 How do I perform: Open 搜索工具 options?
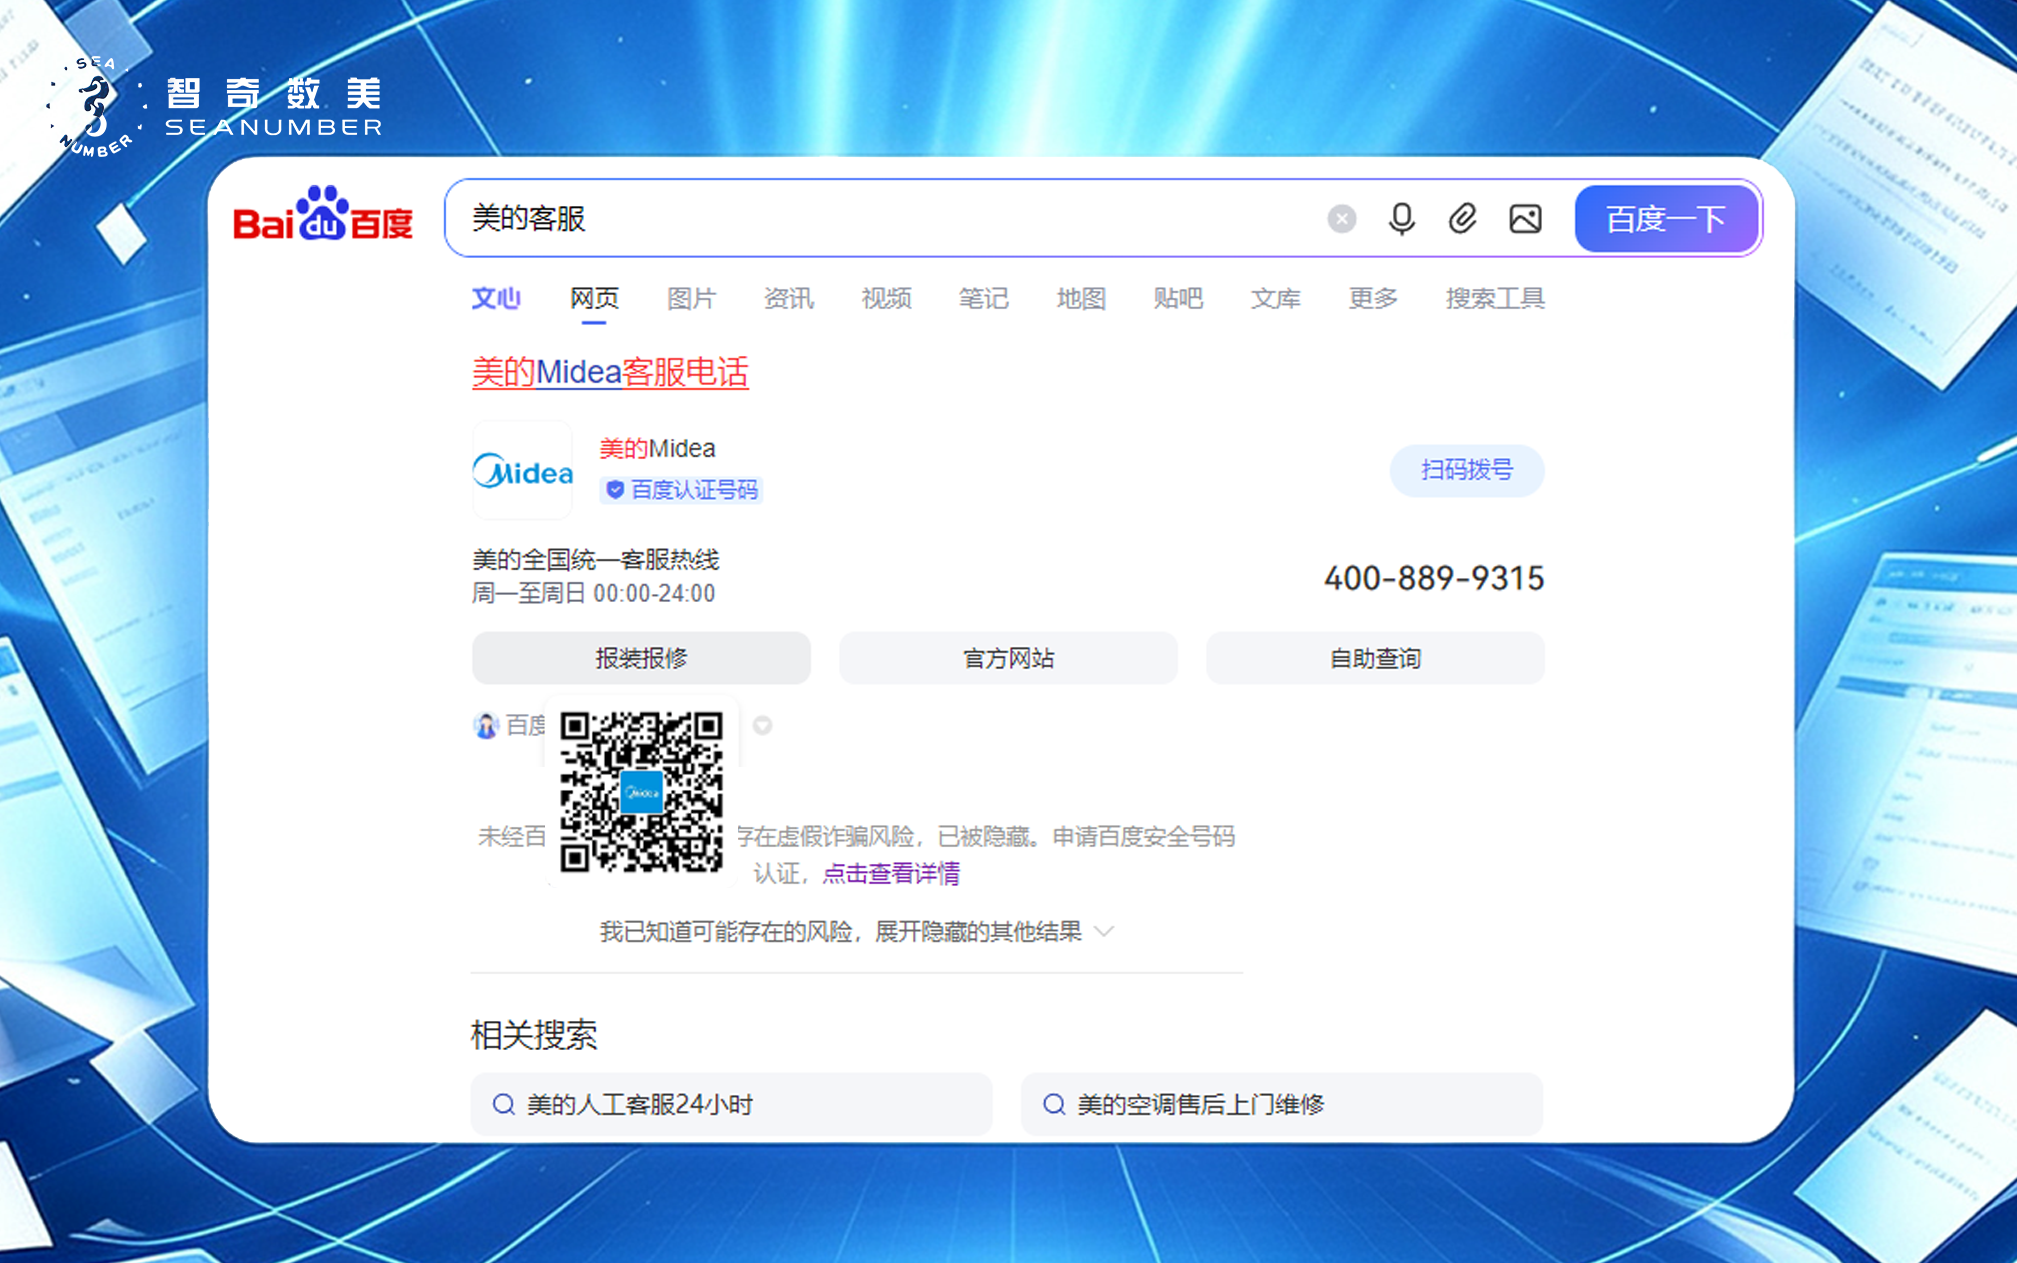[x=1495, y=298]
